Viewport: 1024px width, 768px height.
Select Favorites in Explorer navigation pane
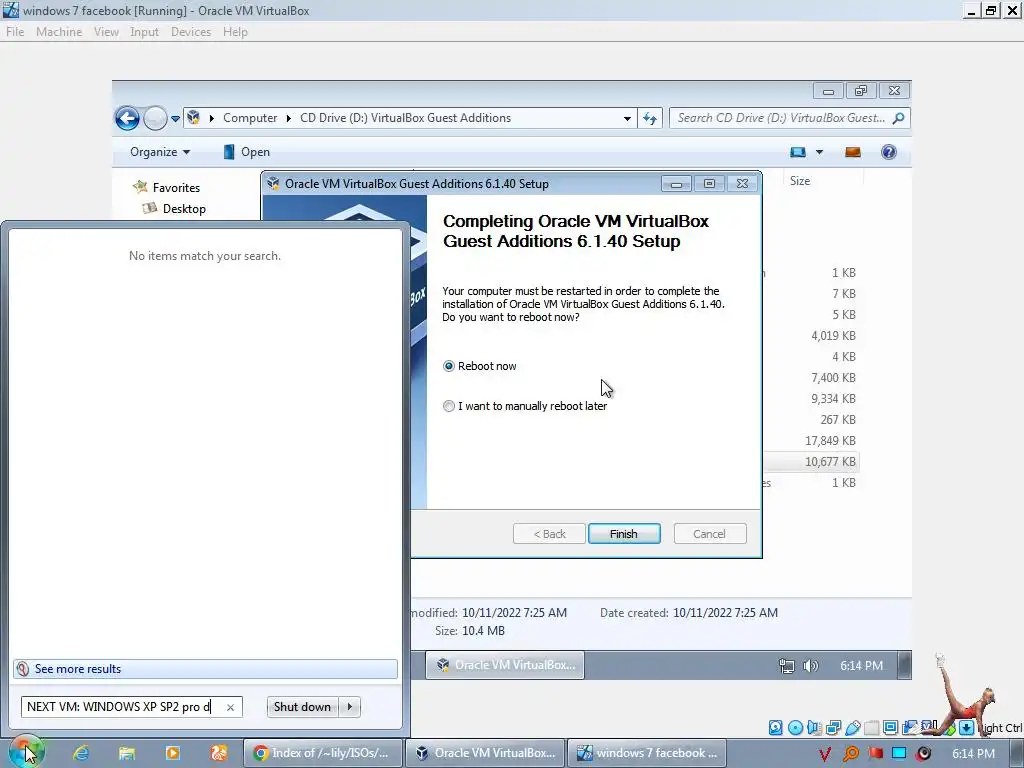167,187
